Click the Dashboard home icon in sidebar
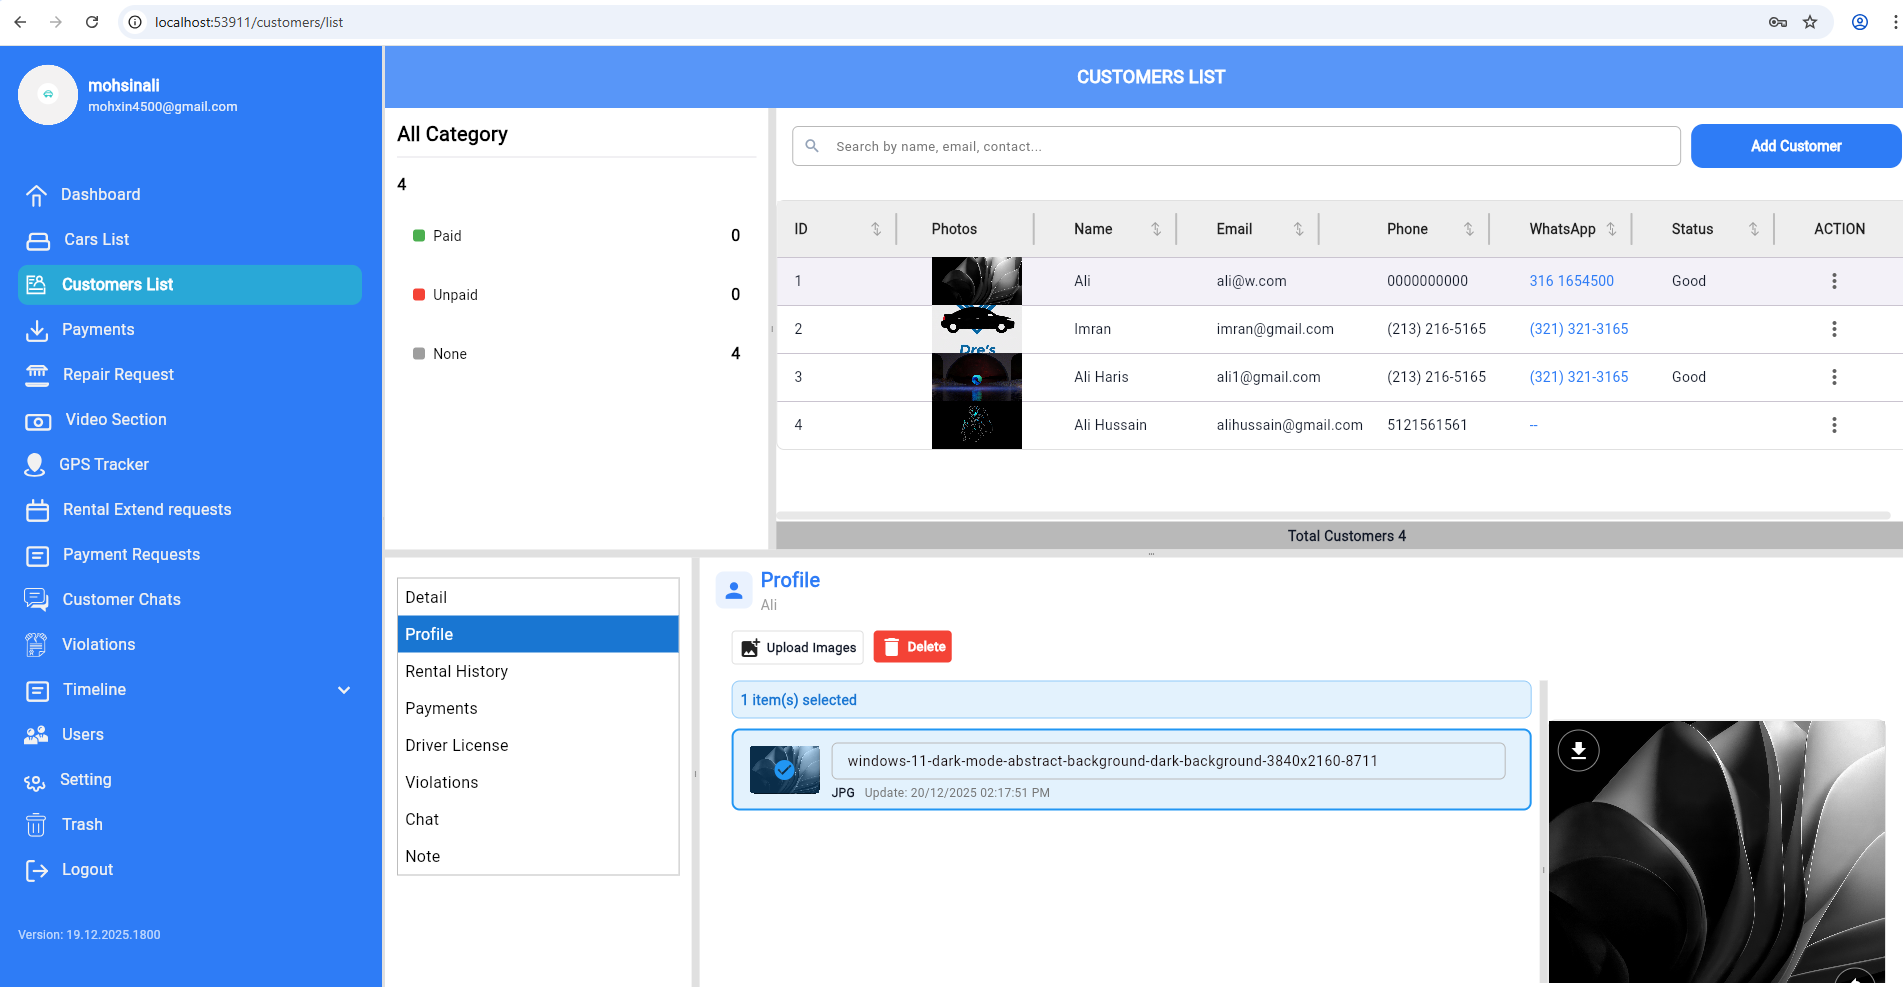 (37, 195)
